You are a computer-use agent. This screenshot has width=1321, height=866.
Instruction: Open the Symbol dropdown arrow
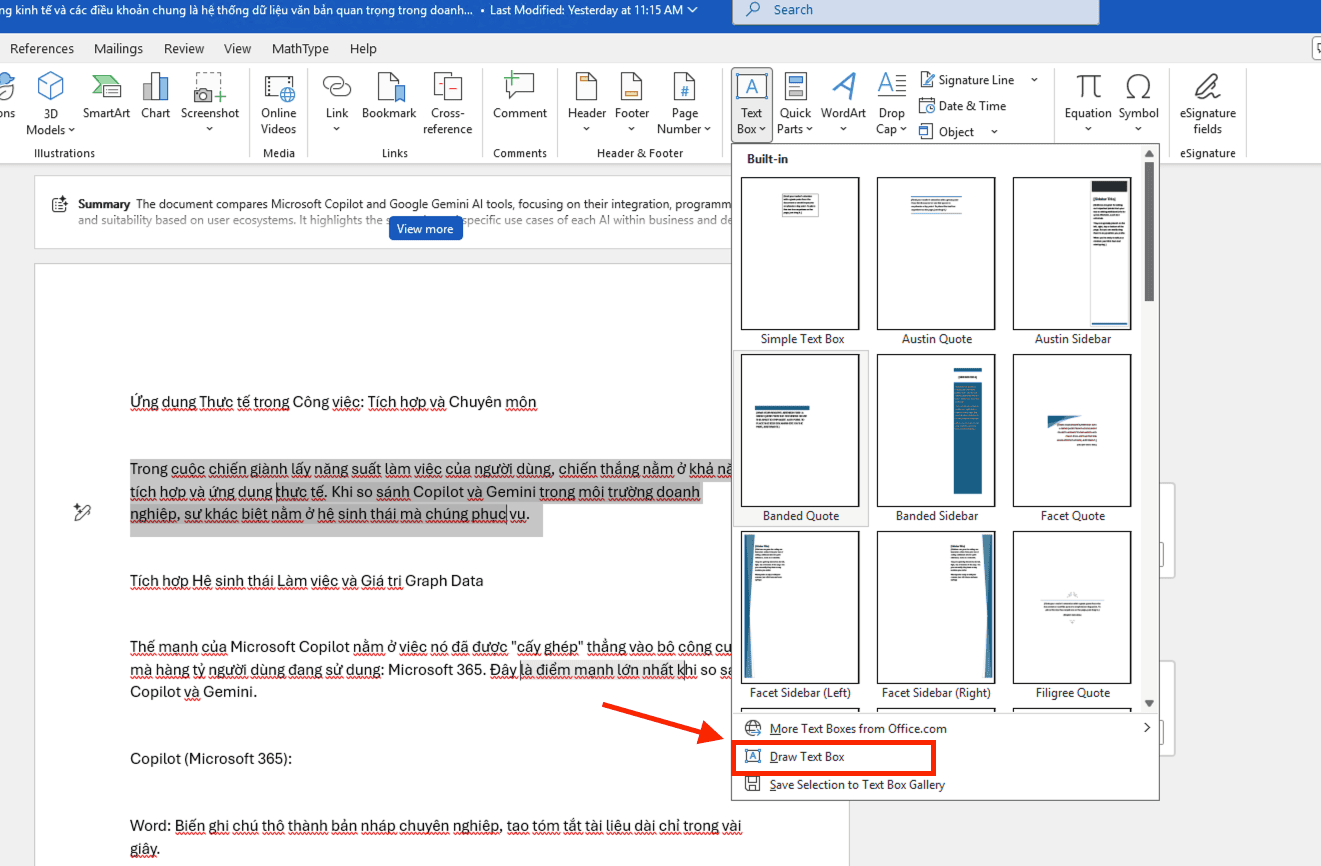1139,130
